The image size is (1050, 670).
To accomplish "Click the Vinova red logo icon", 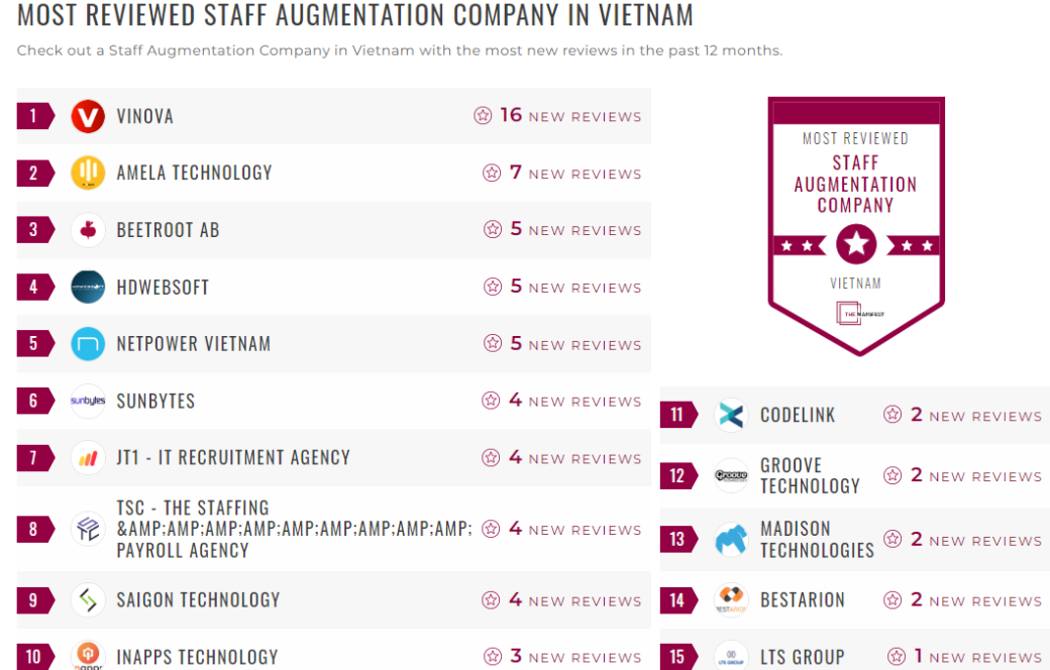I will pos(88,116).
